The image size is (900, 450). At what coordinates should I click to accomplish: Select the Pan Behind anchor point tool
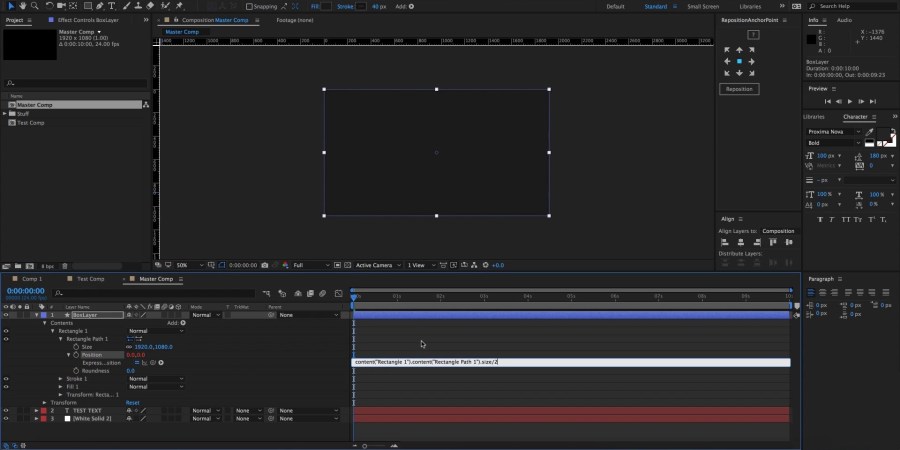click(x=73, y=6)
